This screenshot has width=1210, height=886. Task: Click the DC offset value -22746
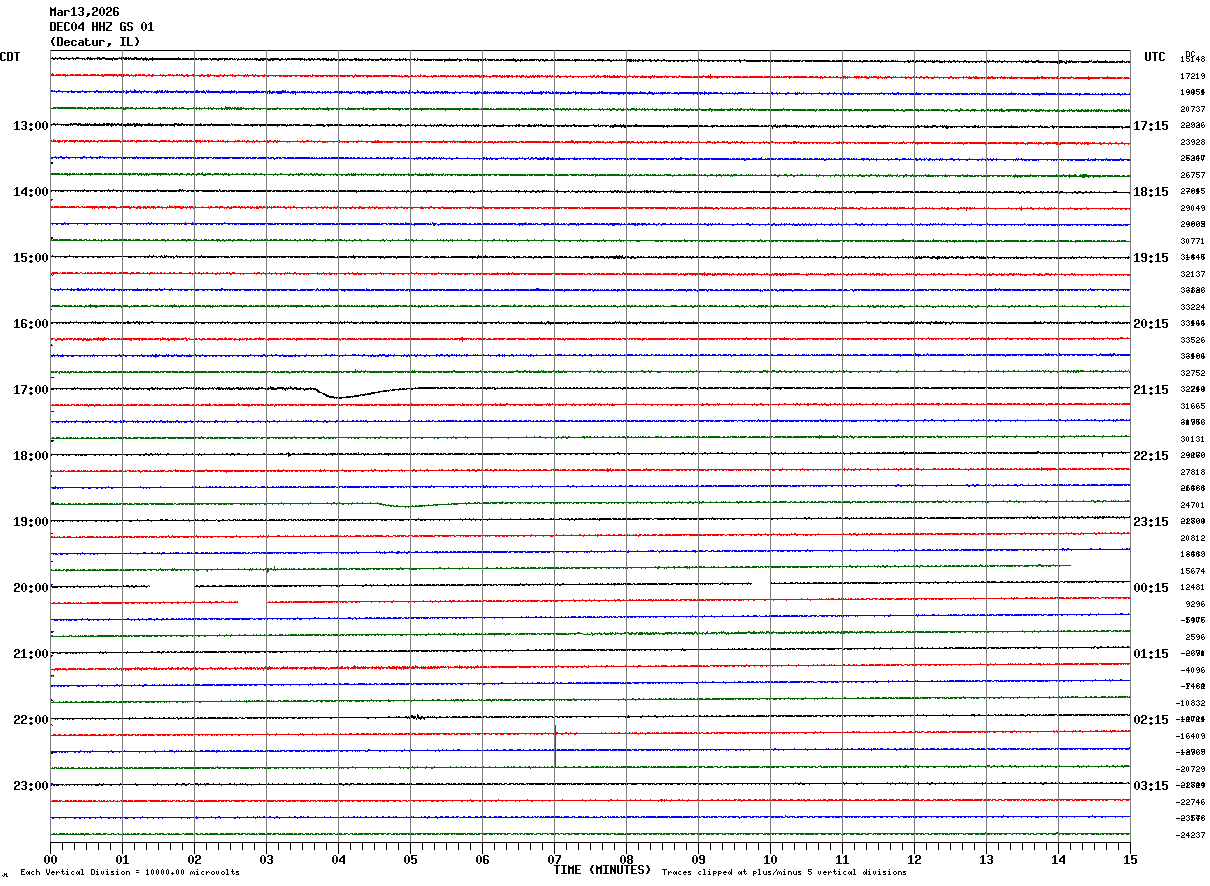[1190, 802]
